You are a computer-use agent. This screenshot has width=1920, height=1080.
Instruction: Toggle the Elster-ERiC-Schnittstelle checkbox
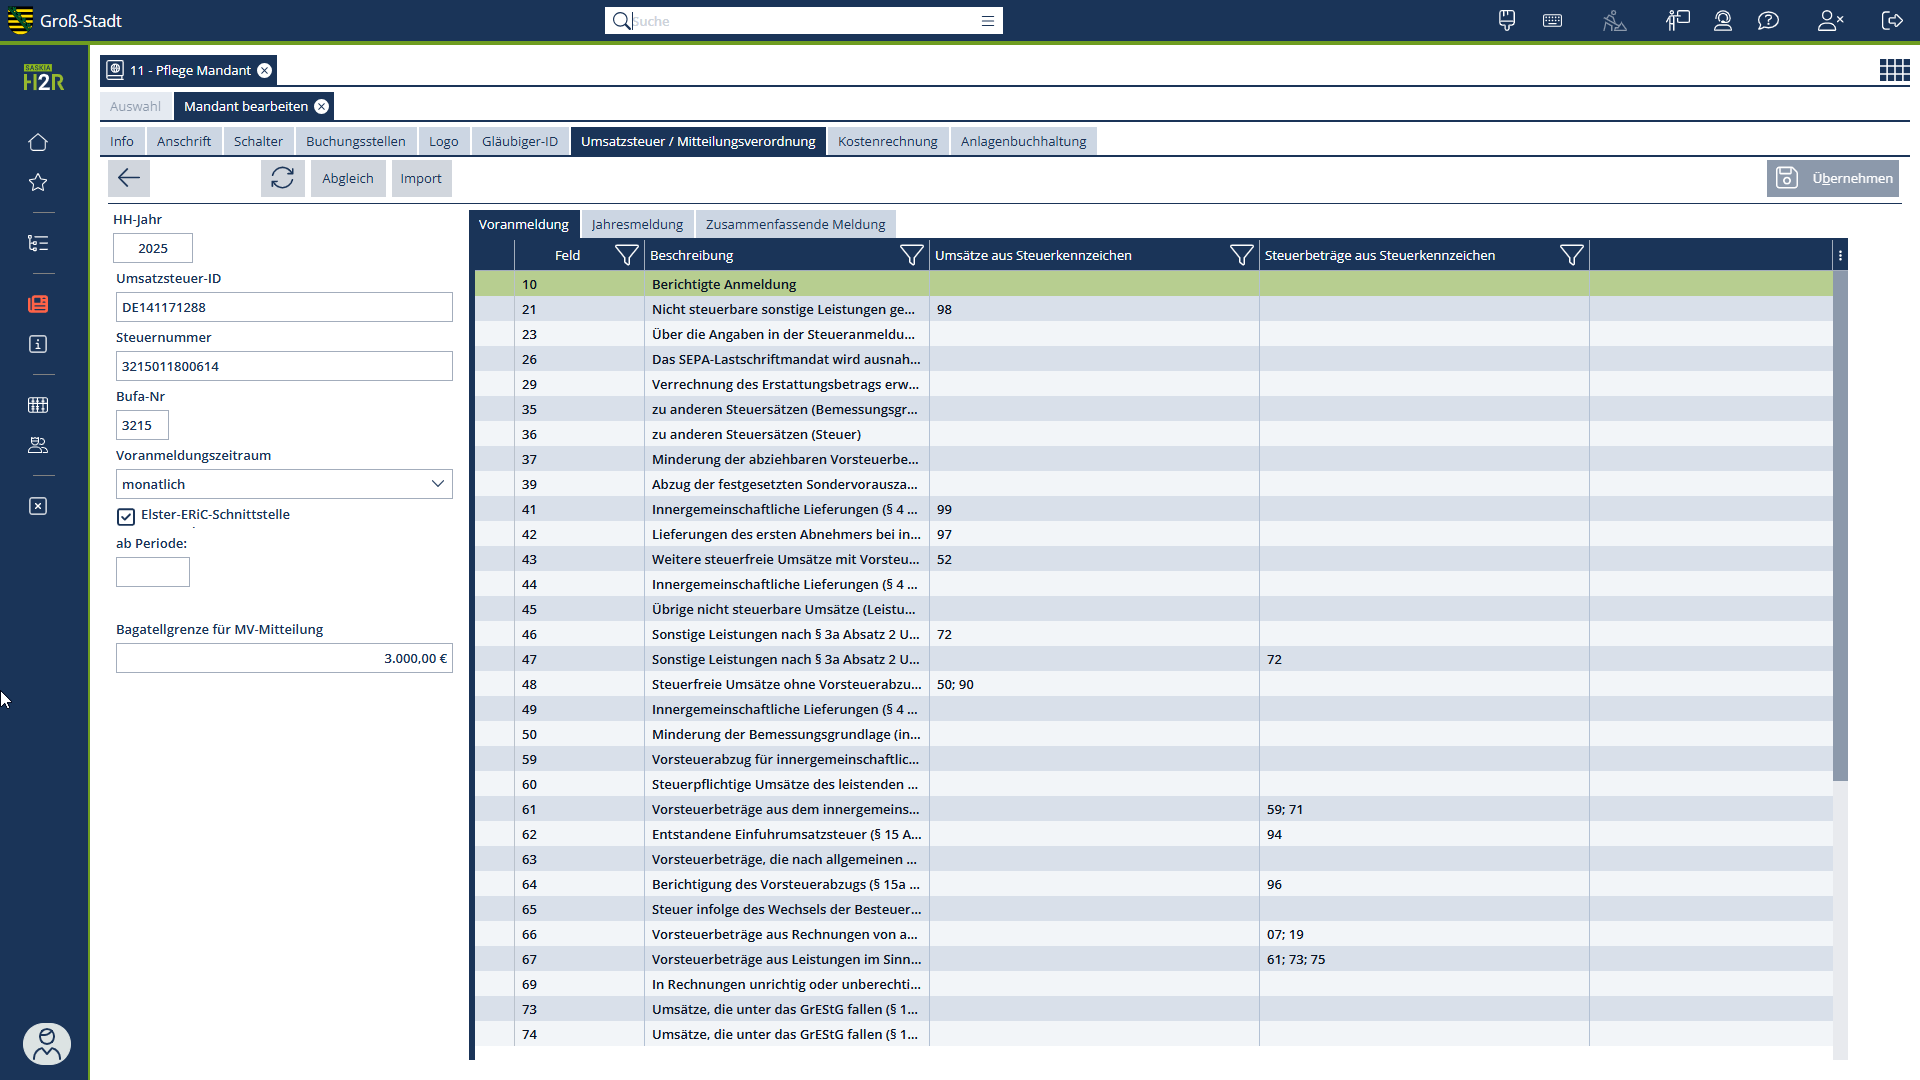pos(126,516)
